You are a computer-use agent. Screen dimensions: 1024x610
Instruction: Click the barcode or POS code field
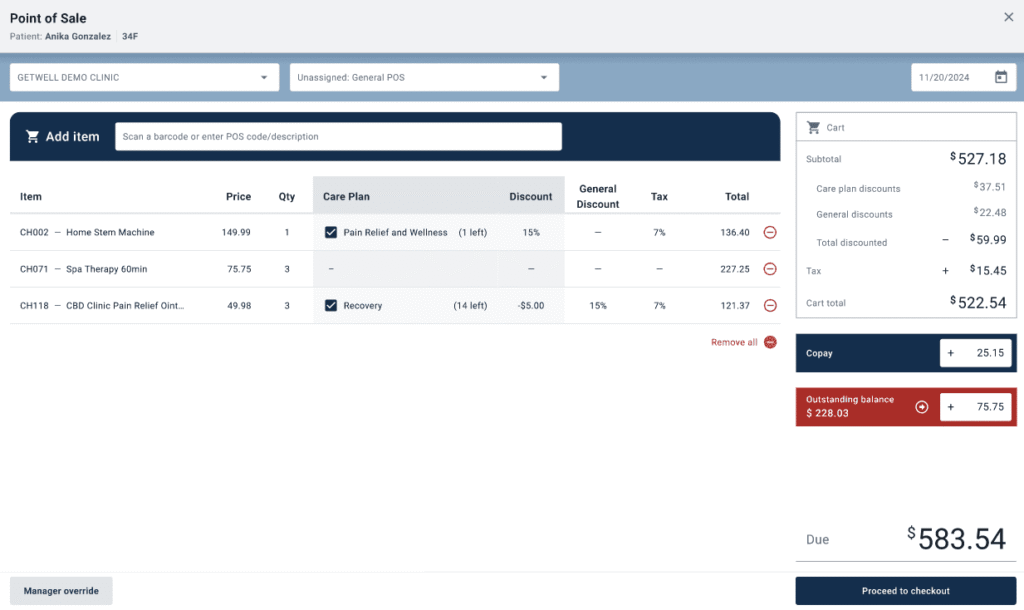click(x=338, y=137)
